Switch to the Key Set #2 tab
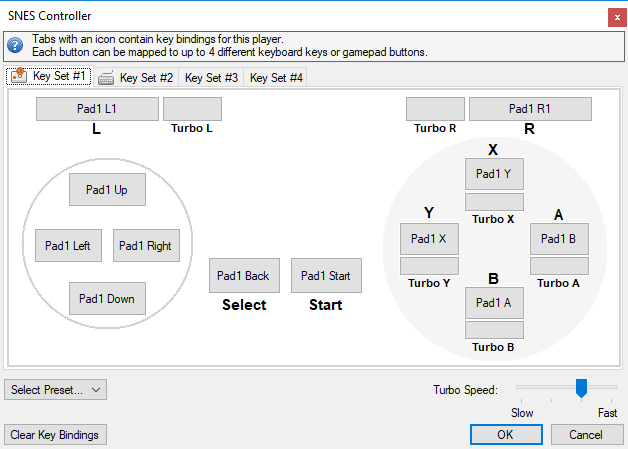The width and height of the screenshot is (628, 449). pyautogui.click(x=136, y=78)
